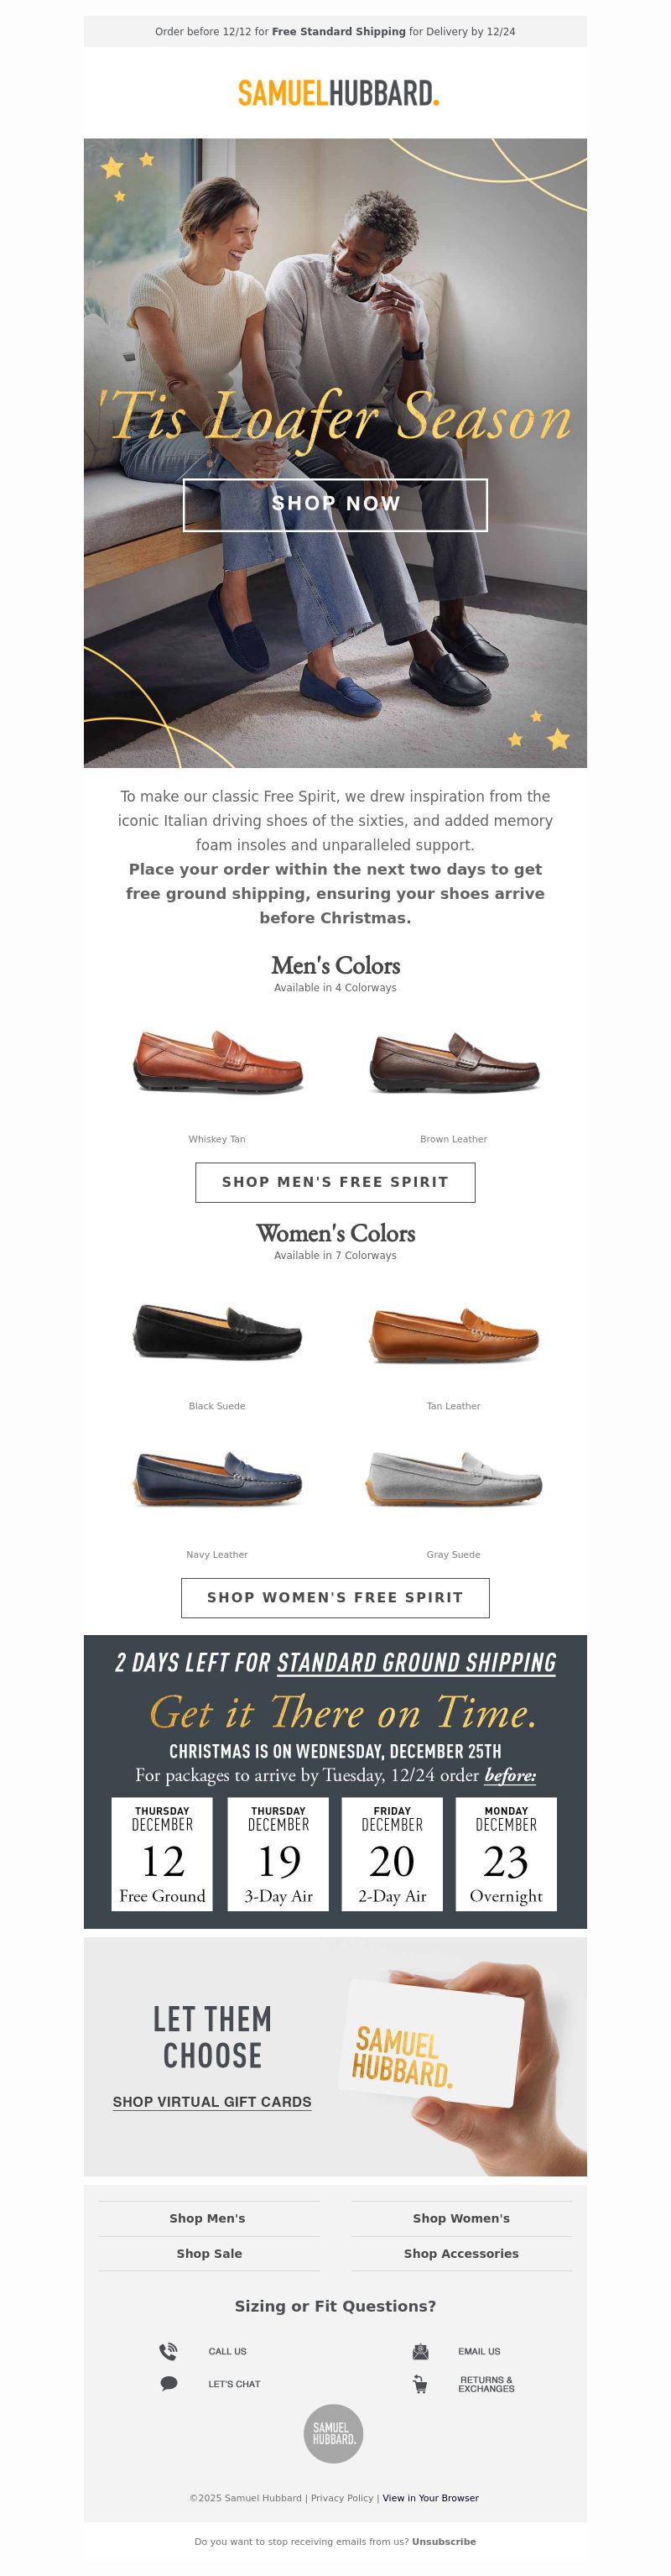The image size is (671, 2576).
Task: Select the Gray Suede women's loafer
Action: coord(454,1478)
